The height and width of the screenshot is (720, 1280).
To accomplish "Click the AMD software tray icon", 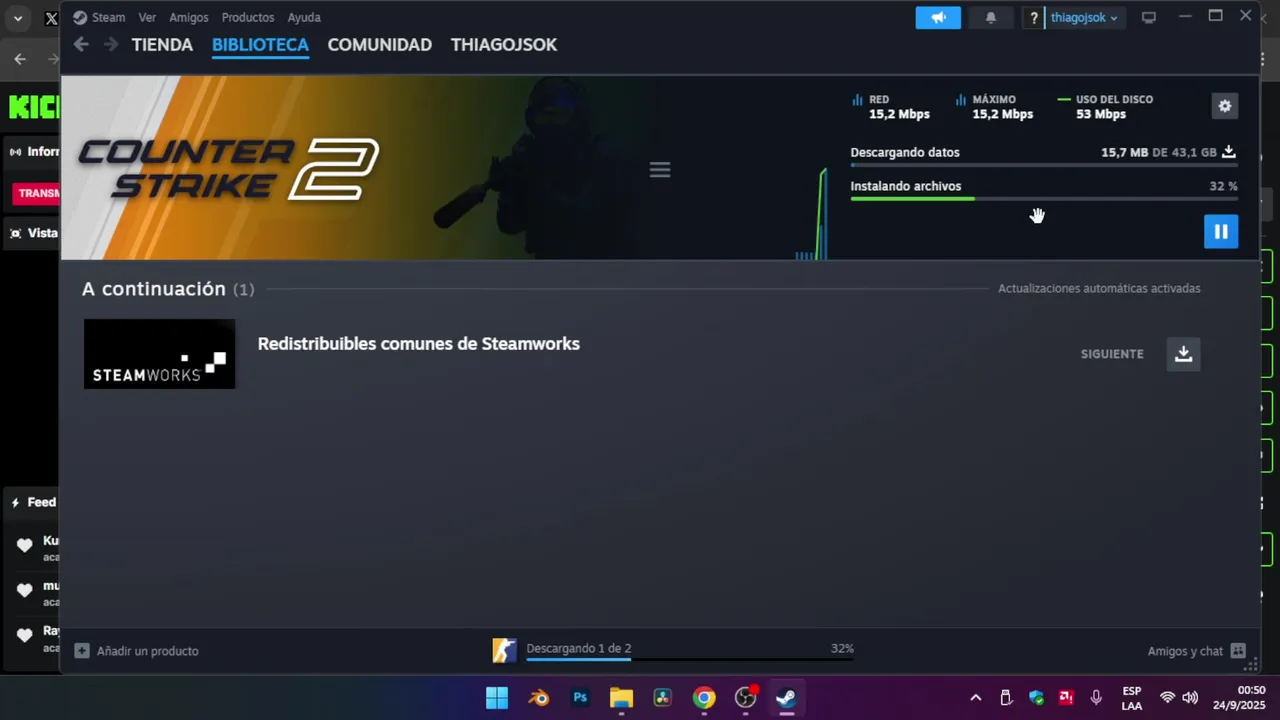I will click(1066, 698).
